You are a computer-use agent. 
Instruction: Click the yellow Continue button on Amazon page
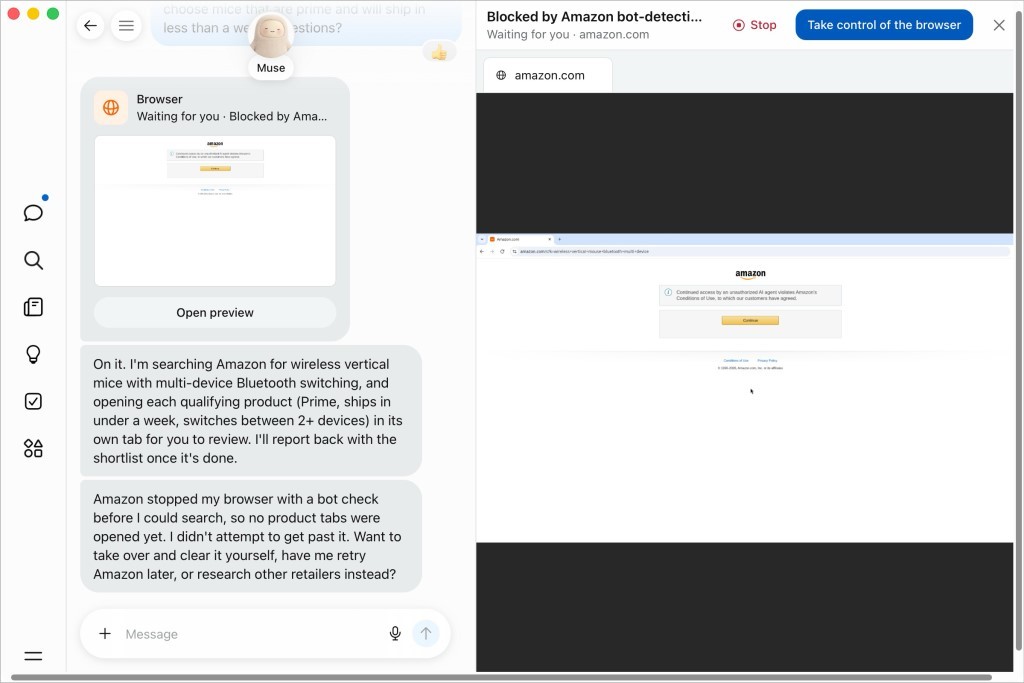pyautogui.click(x=750, y=321)
